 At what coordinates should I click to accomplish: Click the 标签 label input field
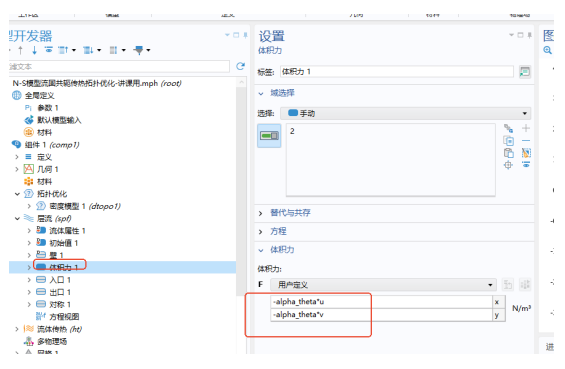click(x=397, y=72)
